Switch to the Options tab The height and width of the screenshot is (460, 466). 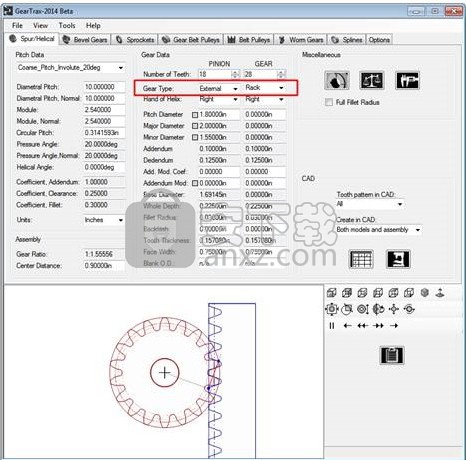click(x=379, y=40)
